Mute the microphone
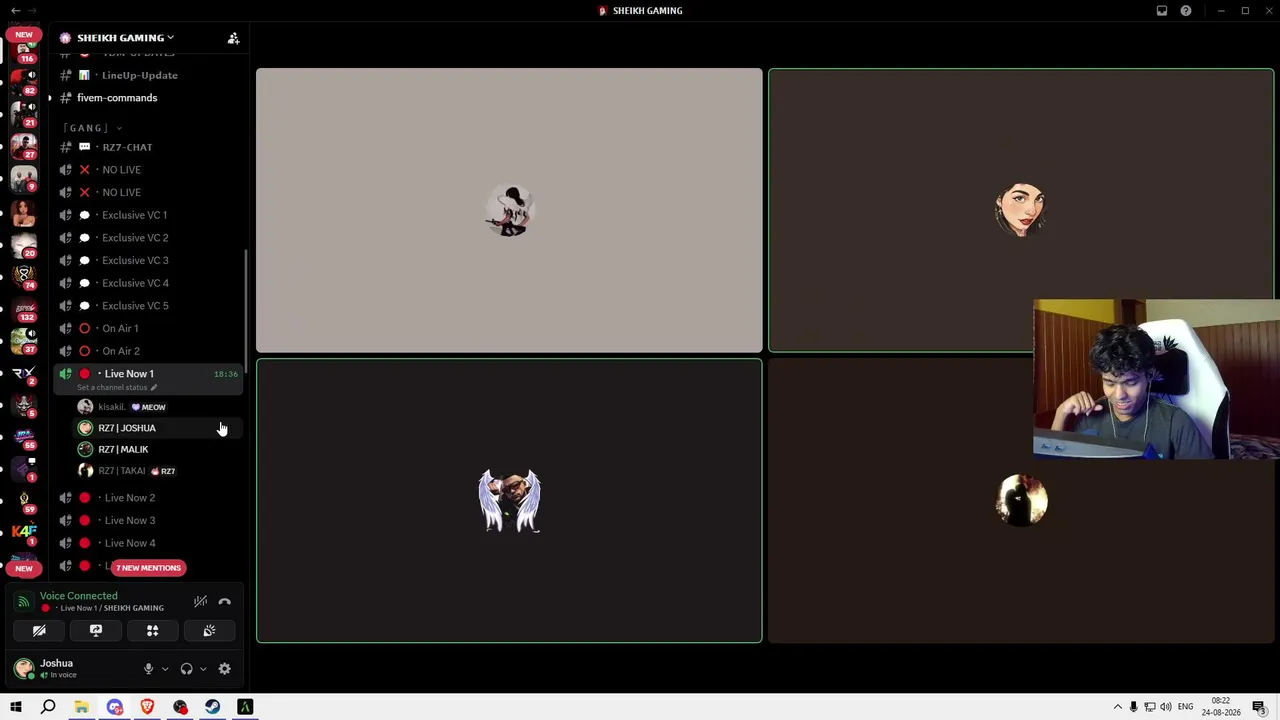This screenshot has height=720, width=1280. pyautogui.click(x=148, y=669)
